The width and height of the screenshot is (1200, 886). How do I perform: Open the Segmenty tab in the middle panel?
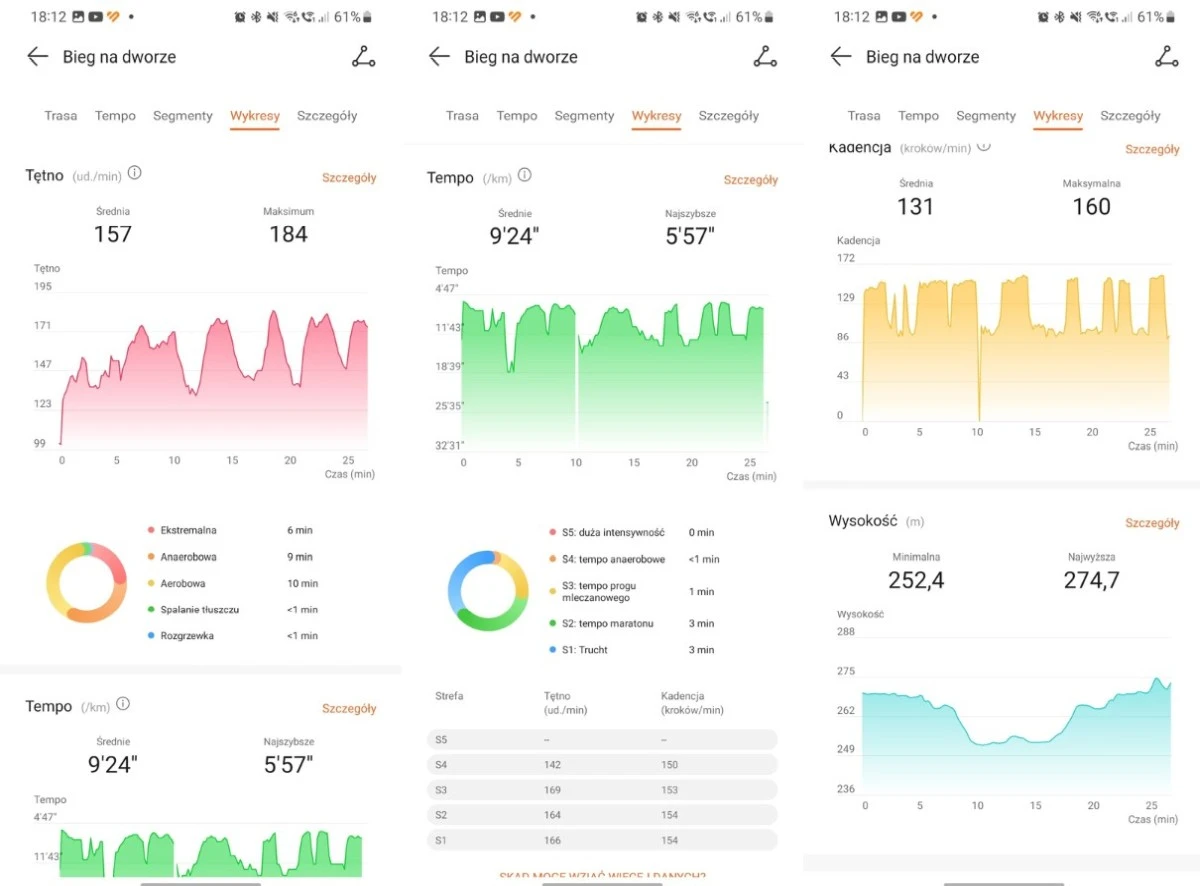click(584, 116)
